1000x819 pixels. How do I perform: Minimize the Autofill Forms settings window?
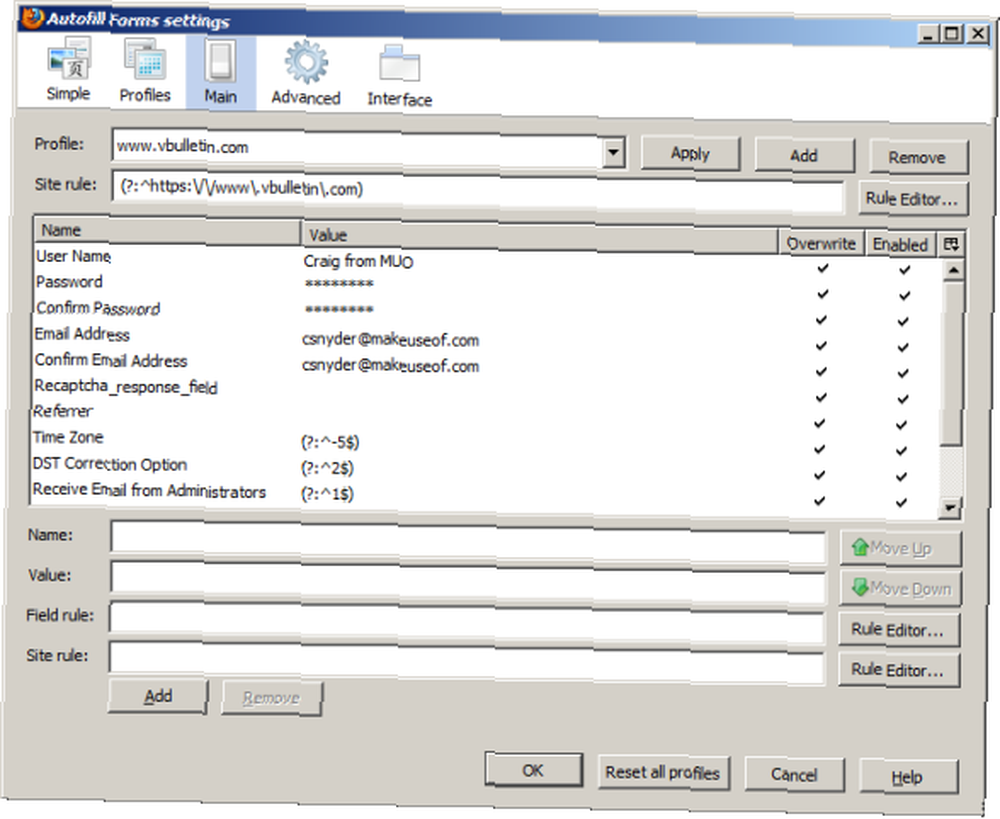[x=929, y=33]
